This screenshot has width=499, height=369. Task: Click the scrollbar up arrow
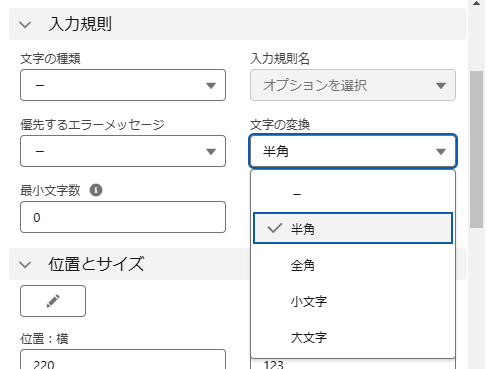477,3
